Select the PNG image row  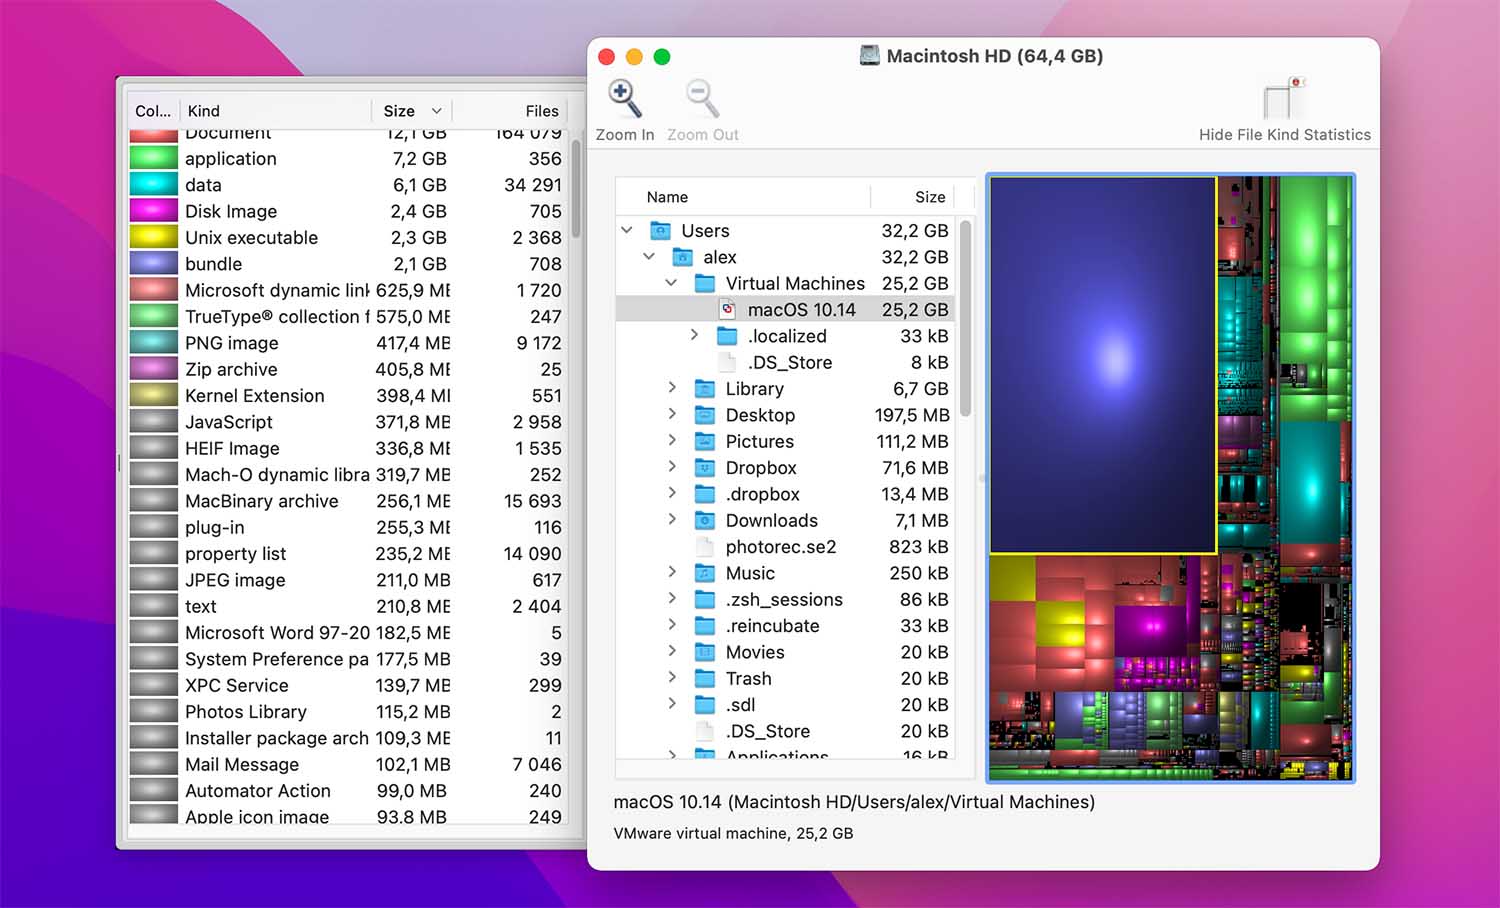pyautogui.click(x=347, y=343)
